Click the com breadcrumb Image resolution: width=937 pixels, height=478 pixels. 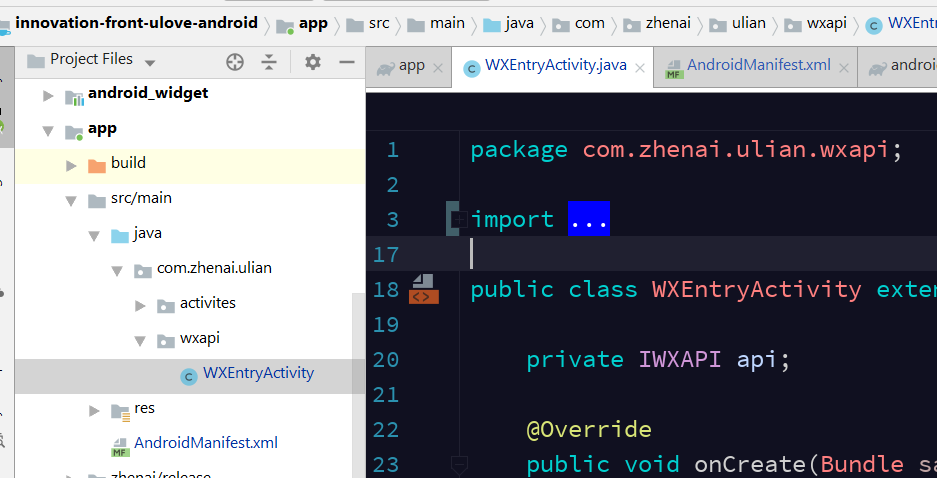tap(589, 24)
